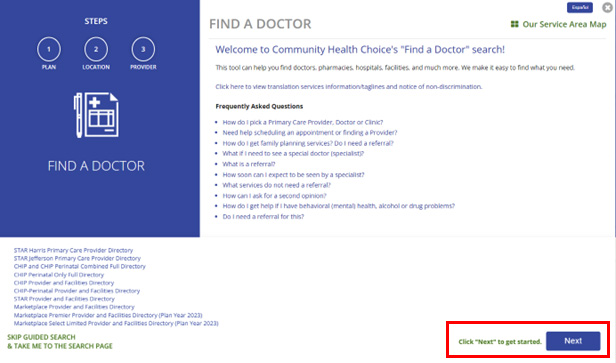Open STAR Provider and Facilities Directory
Viewport: 616px width, 363px height.
pos(64,299)
